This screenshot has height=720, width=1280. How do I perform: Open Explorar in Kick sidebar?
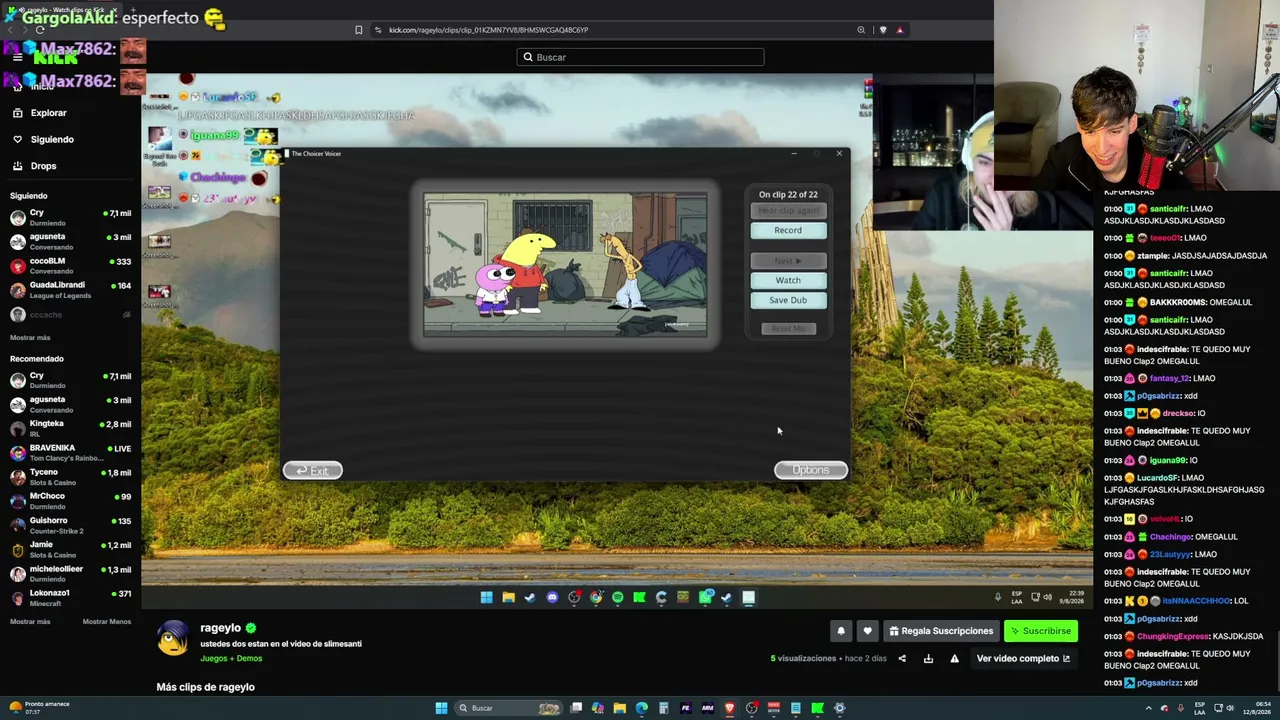[48, 113]
